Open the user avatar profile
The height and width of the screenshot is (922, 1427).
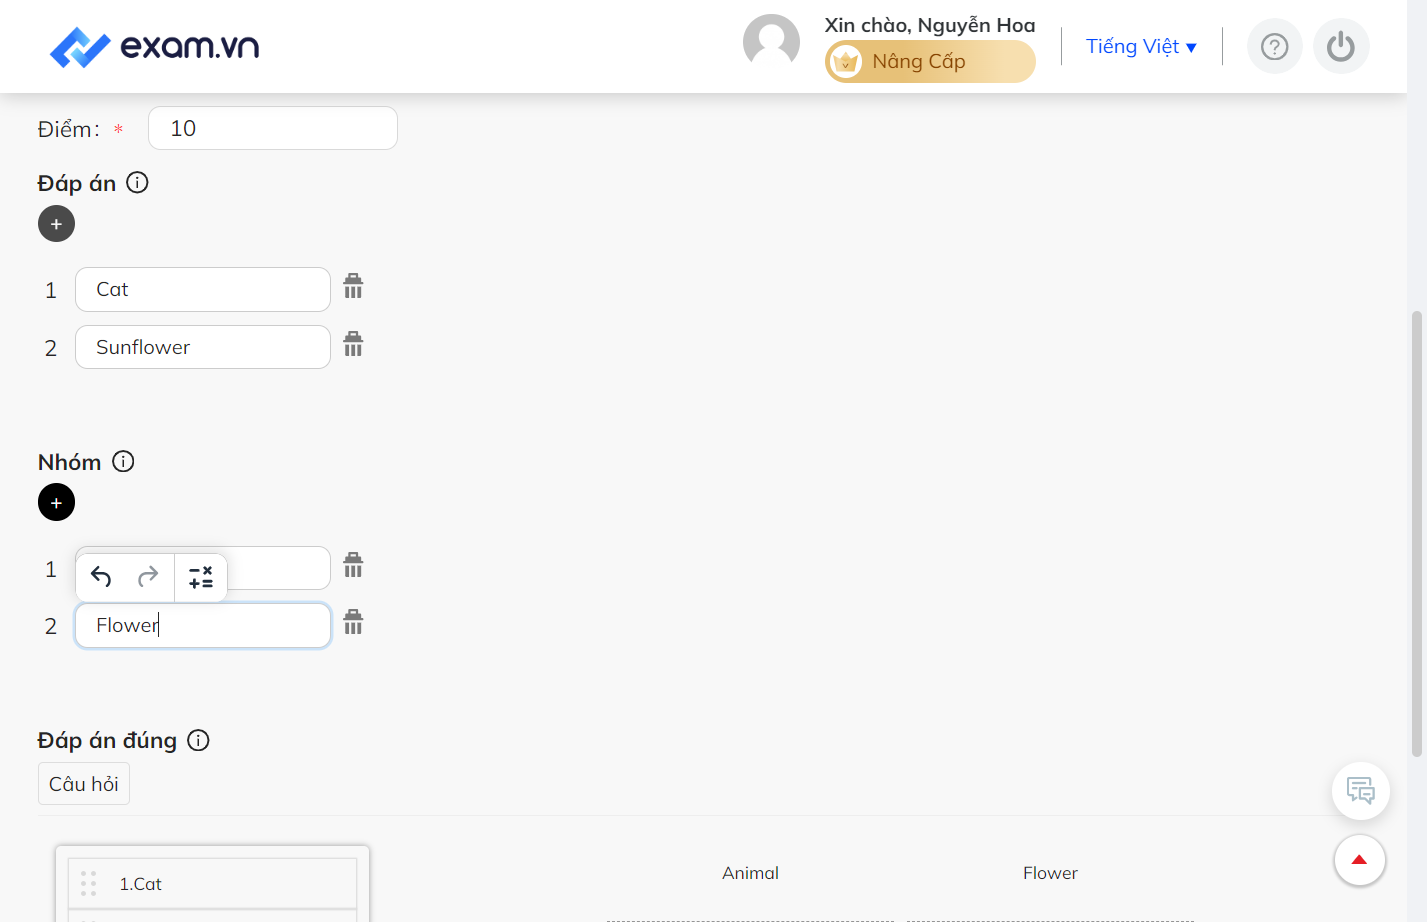pos(771,43)
